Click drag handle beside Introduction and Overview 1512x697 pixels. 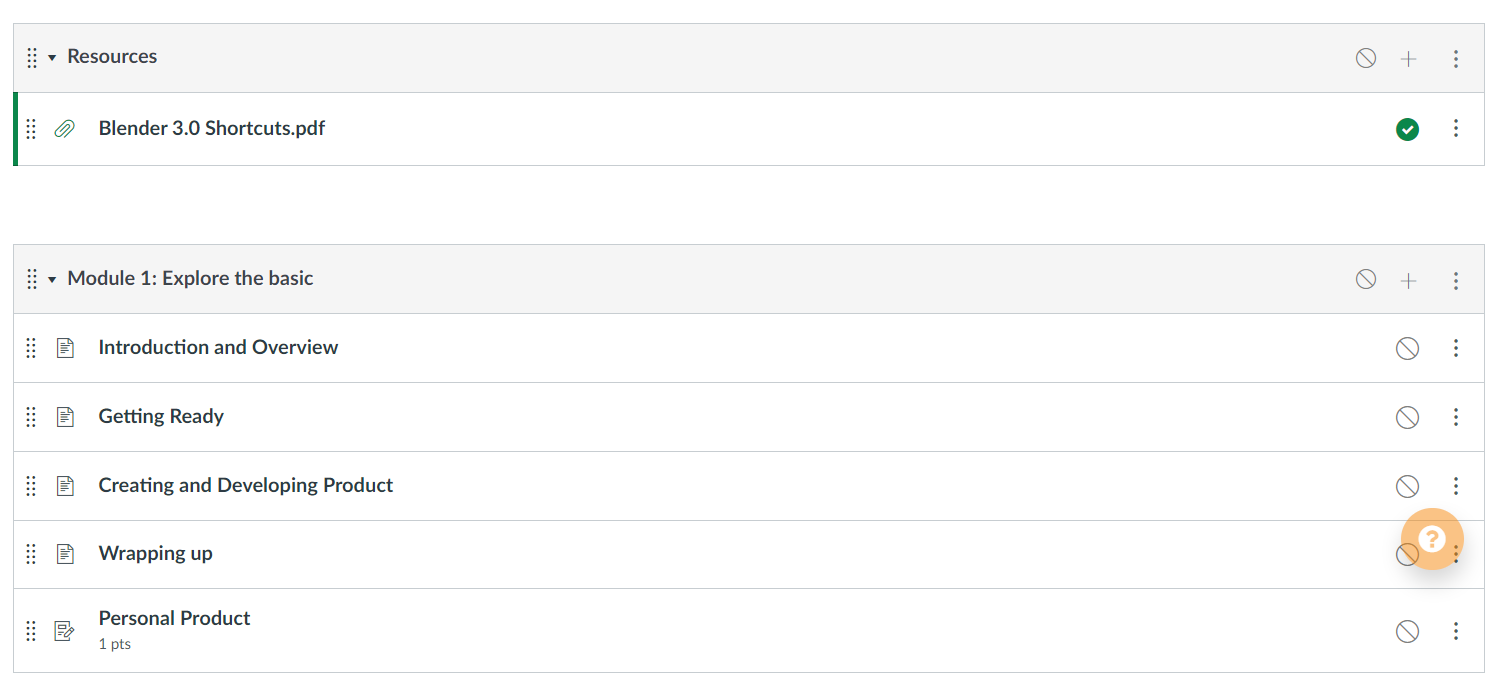(x=31, y=348)
